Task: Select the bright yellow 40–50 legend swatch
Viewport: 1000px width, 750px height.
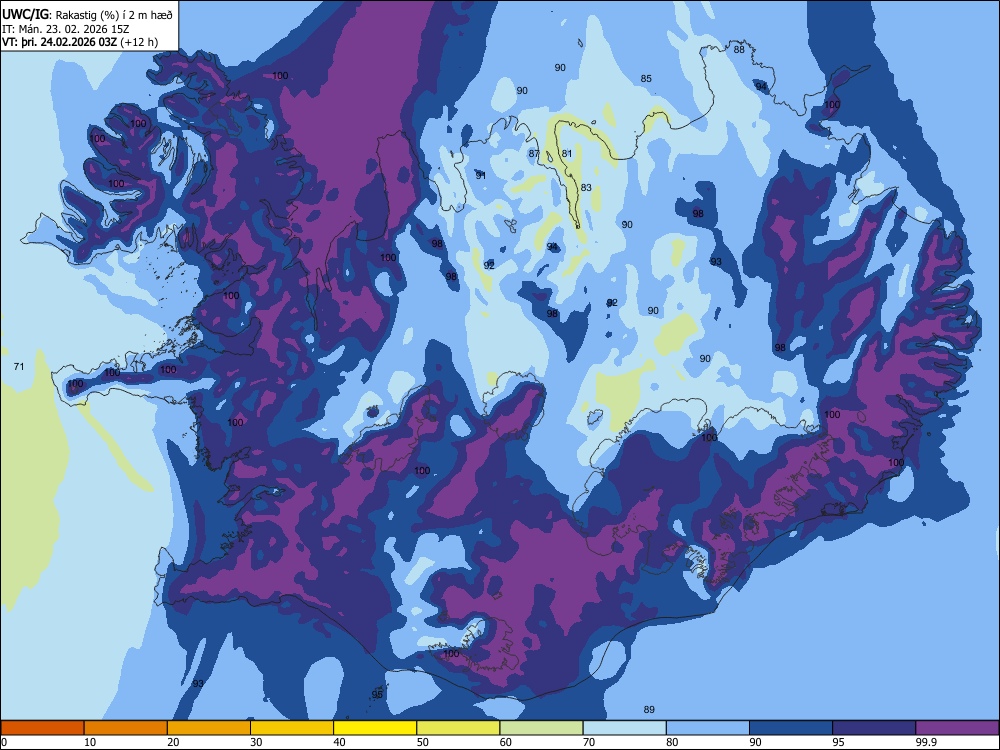Action: pos(375,728)
